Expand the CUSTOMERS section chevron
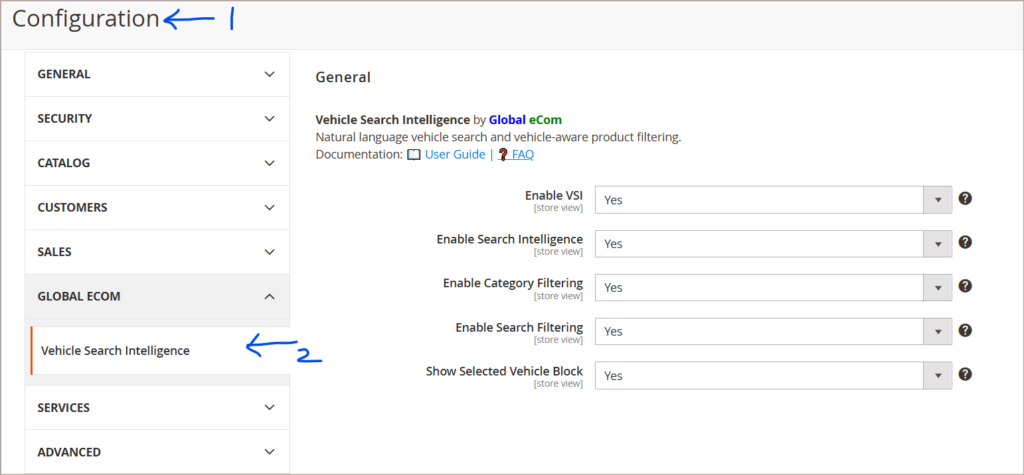The width and height of the screenshot is (1024, 475). coord(270,207)
